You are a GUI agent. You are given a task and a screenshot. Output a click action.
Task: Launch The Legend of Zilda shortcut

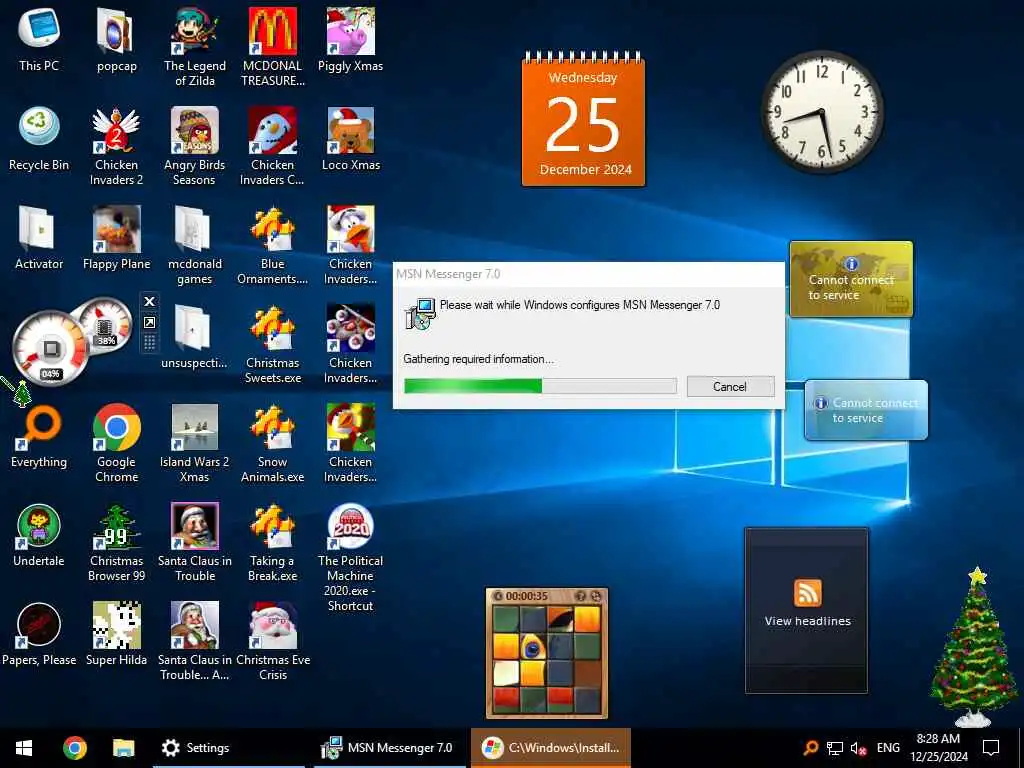click(195, 46)
